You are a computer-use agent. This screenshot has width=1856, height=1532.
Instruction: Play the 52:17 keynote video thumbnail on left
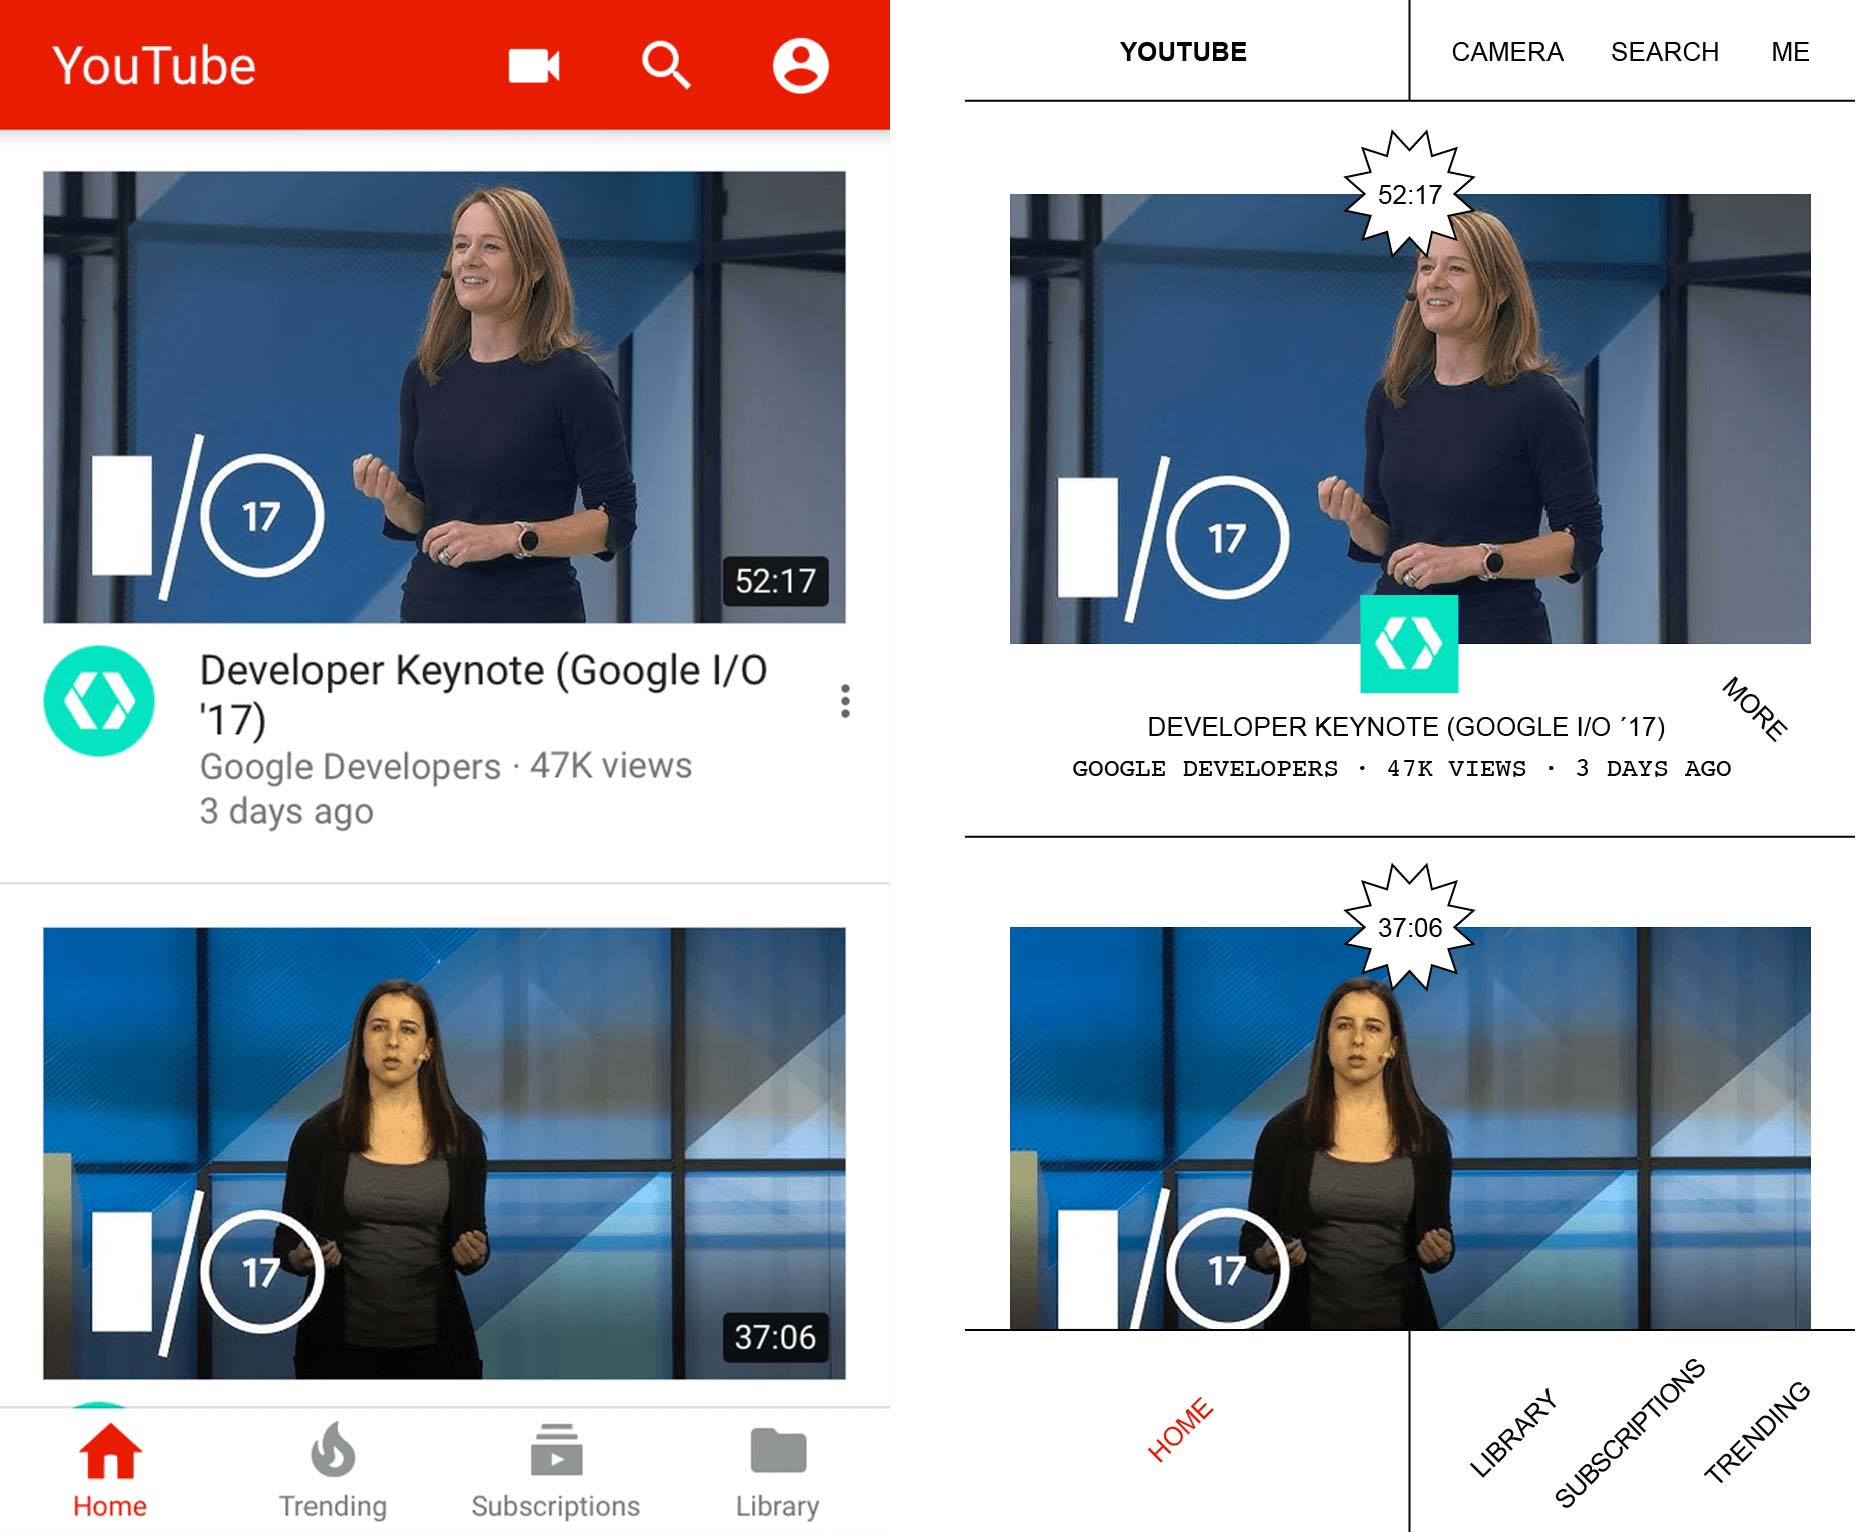444,397
